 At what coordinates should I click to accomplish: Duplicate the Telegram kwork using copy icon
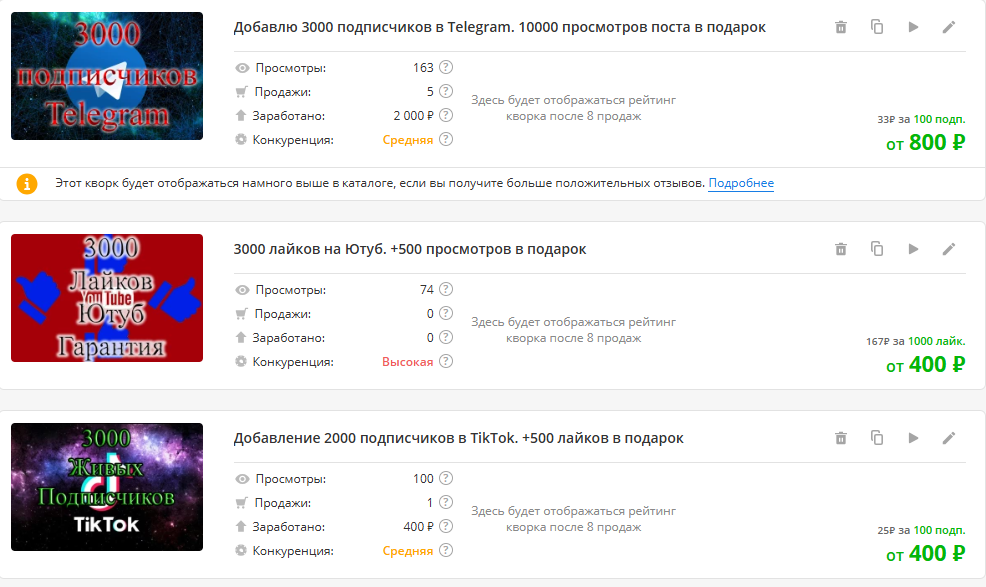877,27
